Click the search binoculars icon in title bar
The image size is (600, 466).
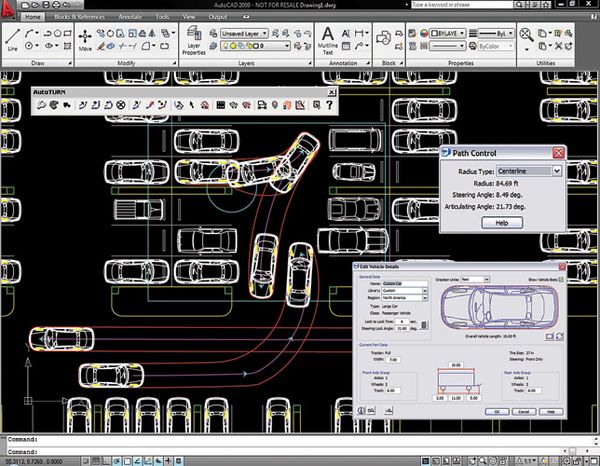pos(519,5)
